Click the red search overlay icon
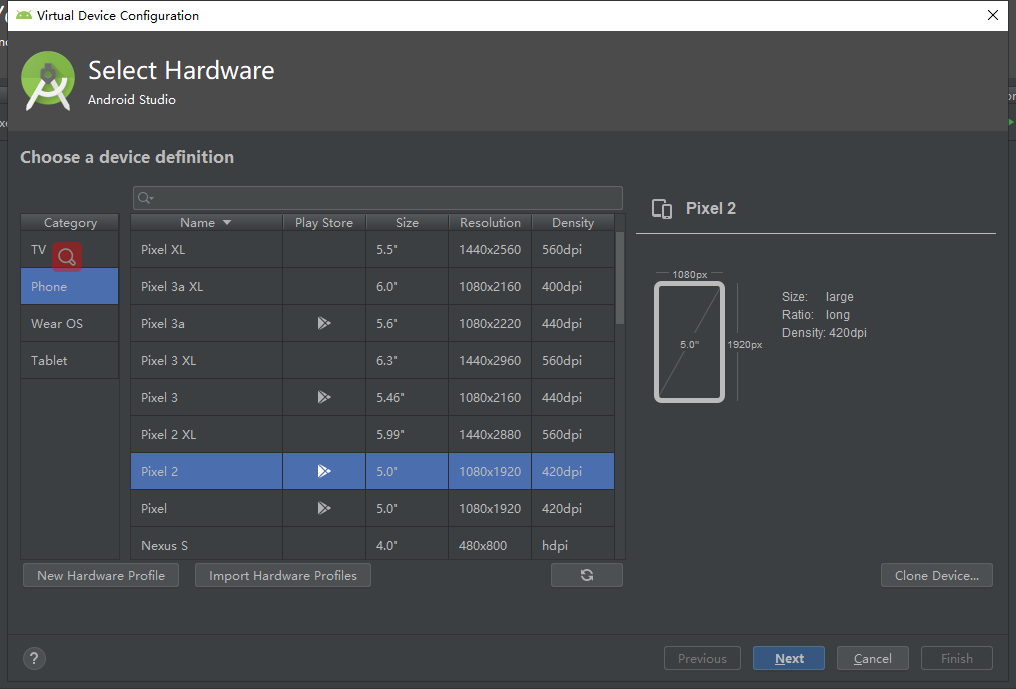Image resolution: width=1016 pixels, height=689 pixels. (67, 257)
